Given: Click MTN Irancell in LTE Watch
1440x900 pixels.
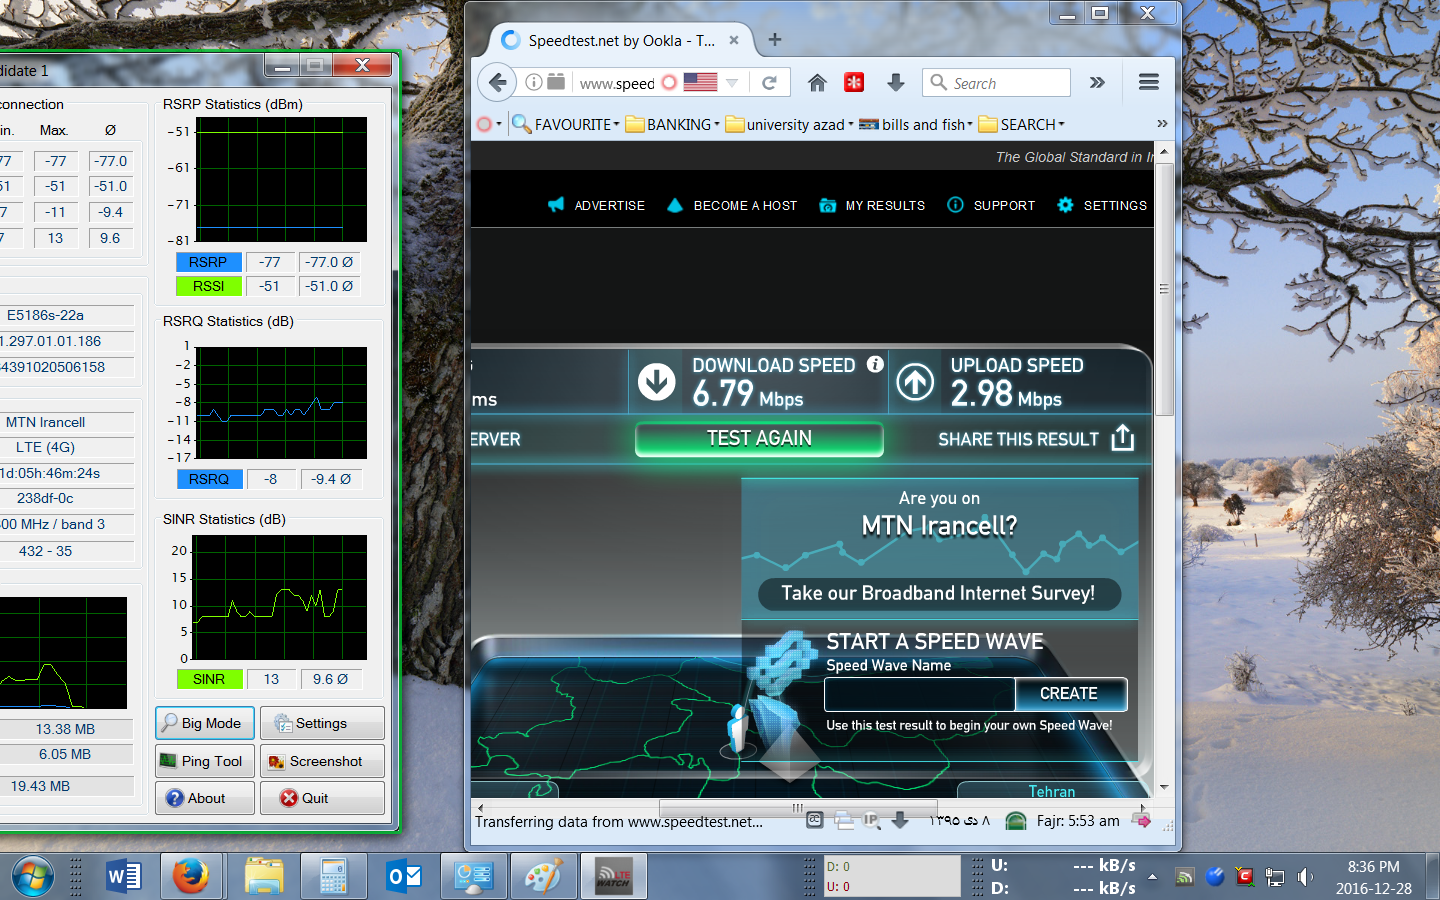Looking at the screenshot, I should (x=46, y=422).
